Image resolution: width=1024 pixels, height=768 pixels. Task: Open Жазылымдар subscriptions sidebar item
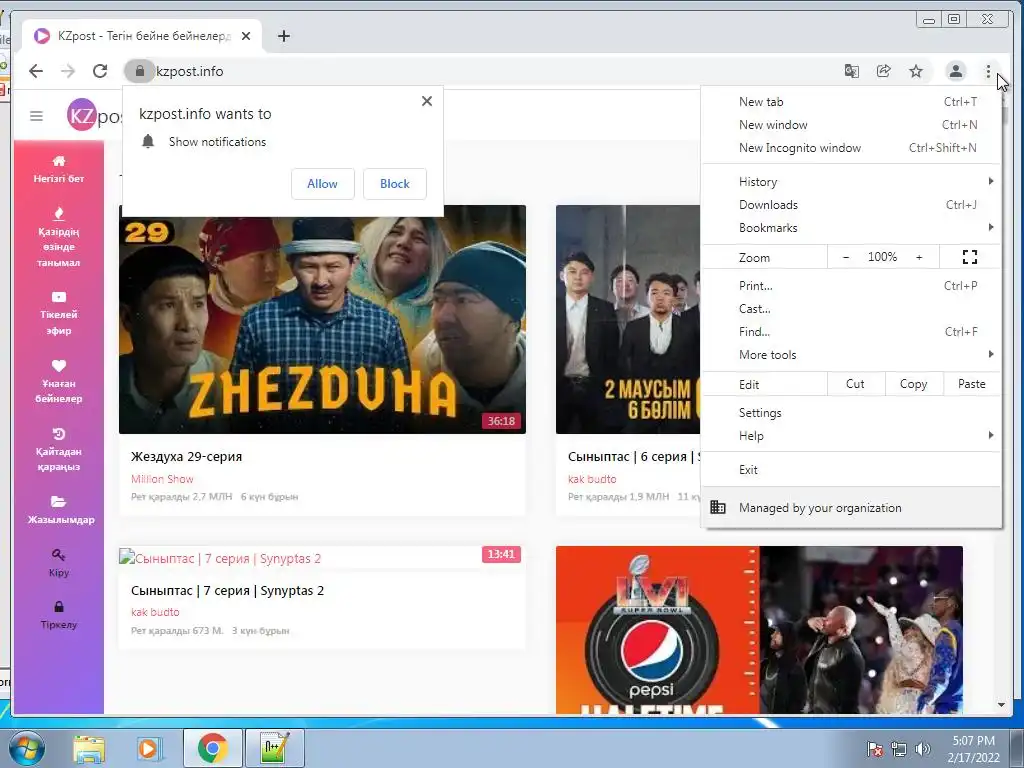coord(60,510)
